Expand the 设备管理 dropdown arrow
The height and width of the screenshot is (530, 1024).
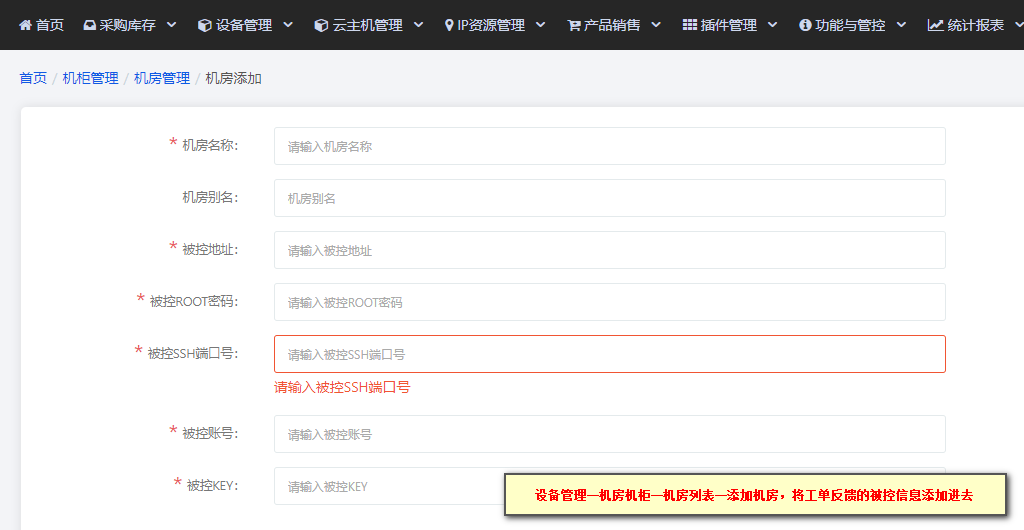pyautogui.click(x=288, y=25)
